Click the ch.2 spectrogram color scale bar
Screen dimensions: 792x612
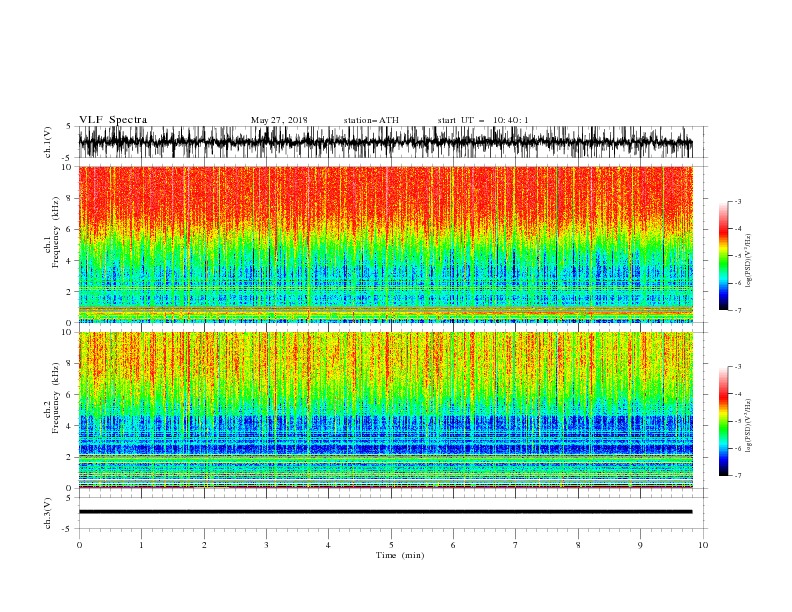(723, 421)
